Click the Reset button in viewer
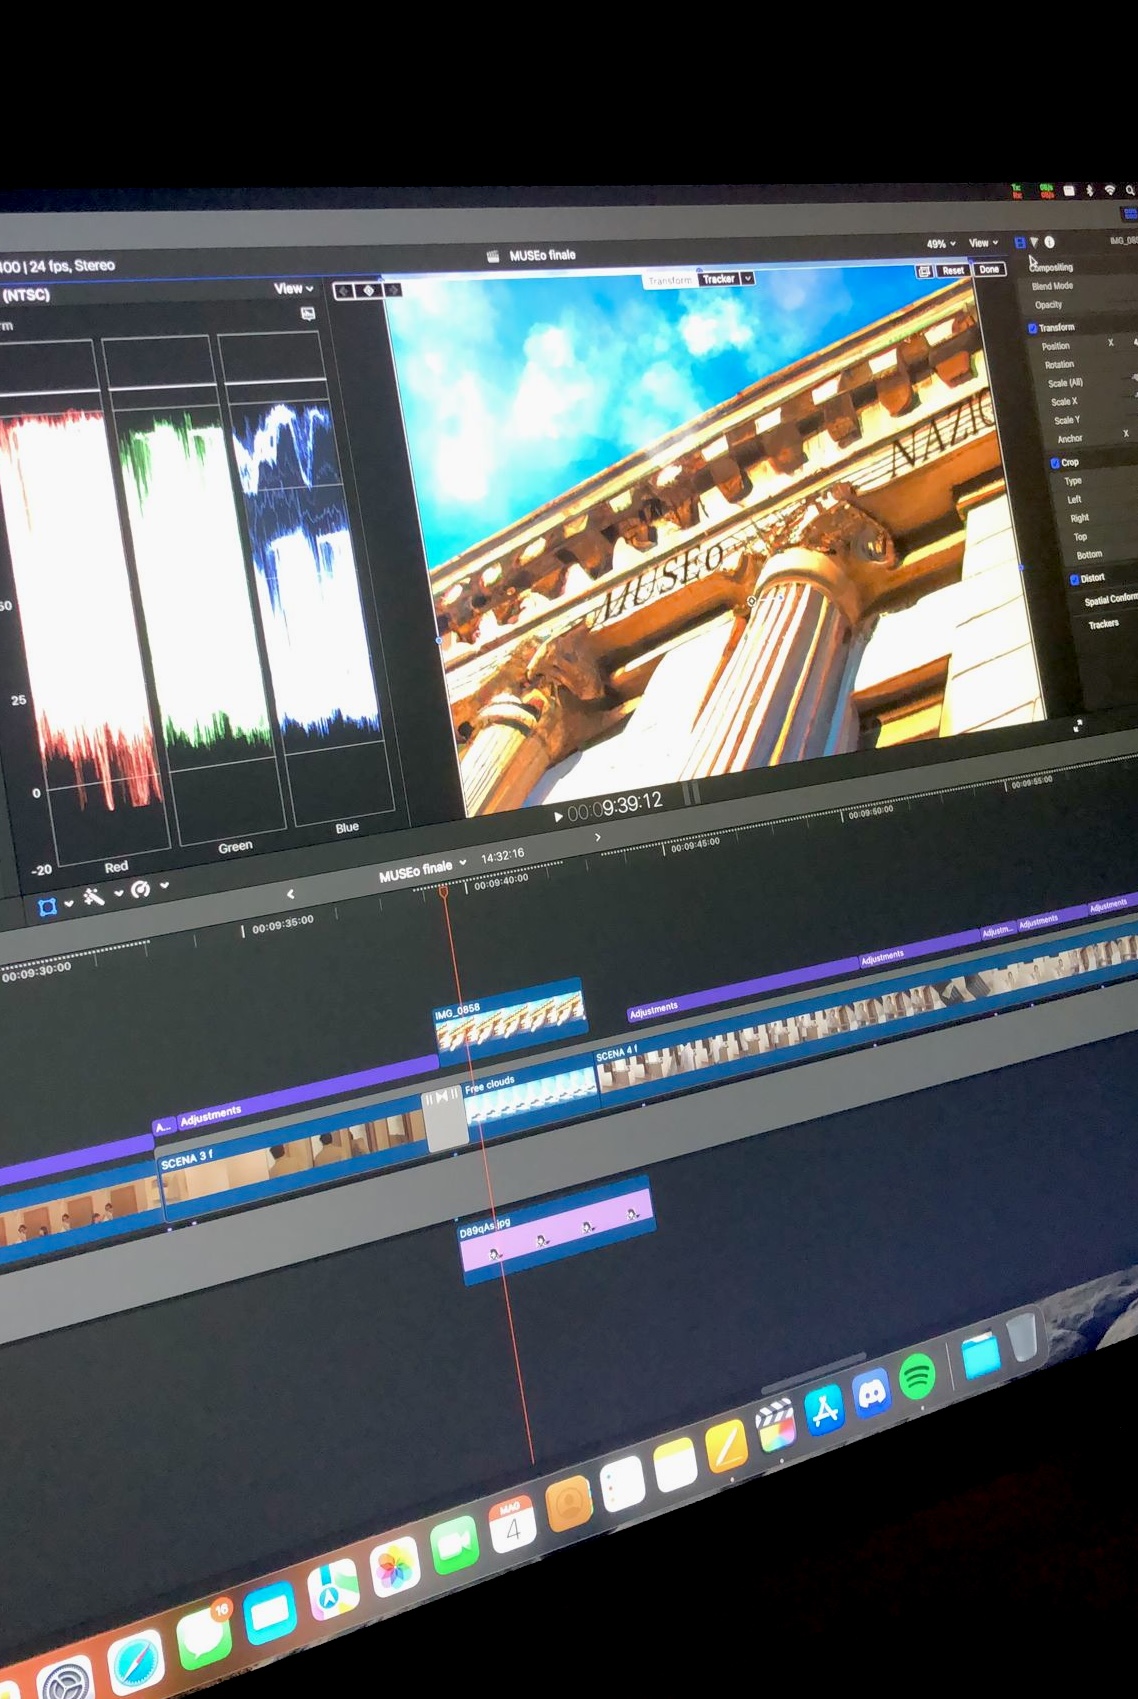Screen dimensions: 1138x1699 (954, 270)
